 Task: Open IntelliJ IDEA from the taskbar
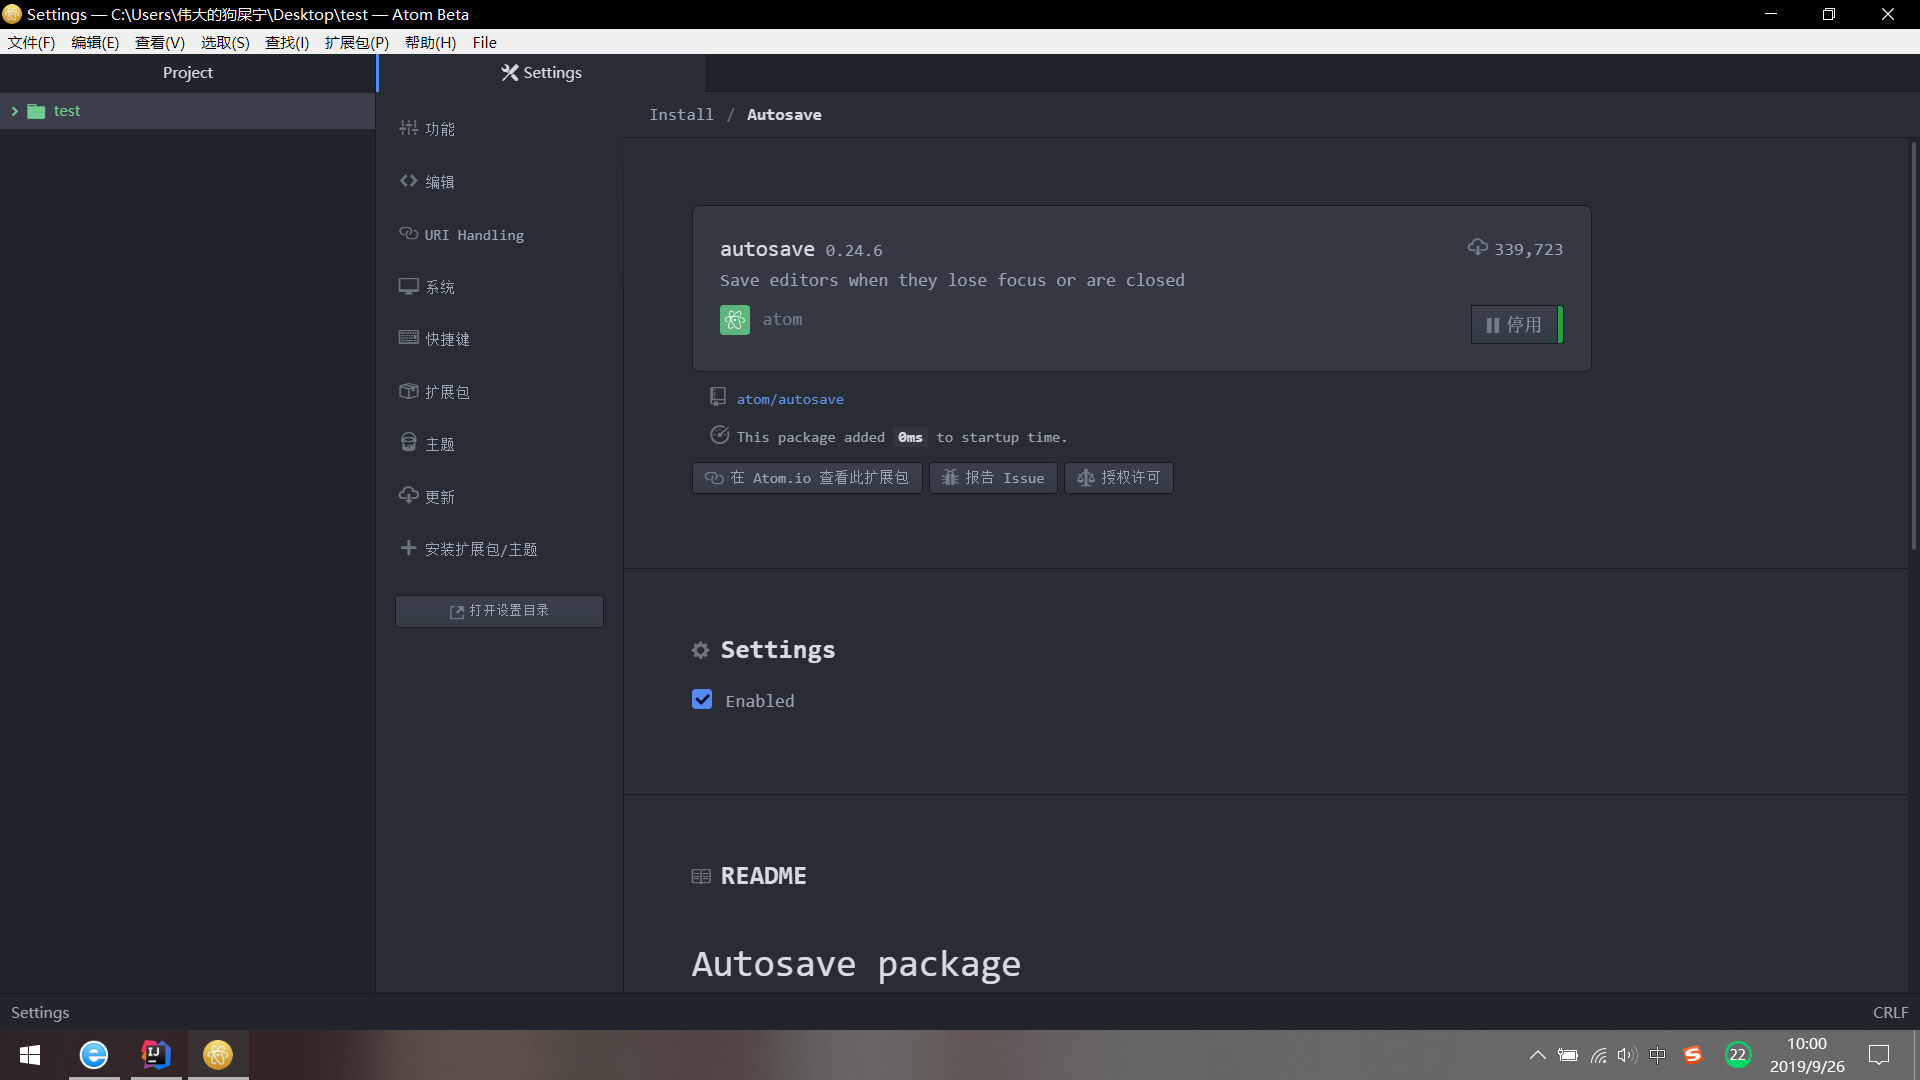156,1054
